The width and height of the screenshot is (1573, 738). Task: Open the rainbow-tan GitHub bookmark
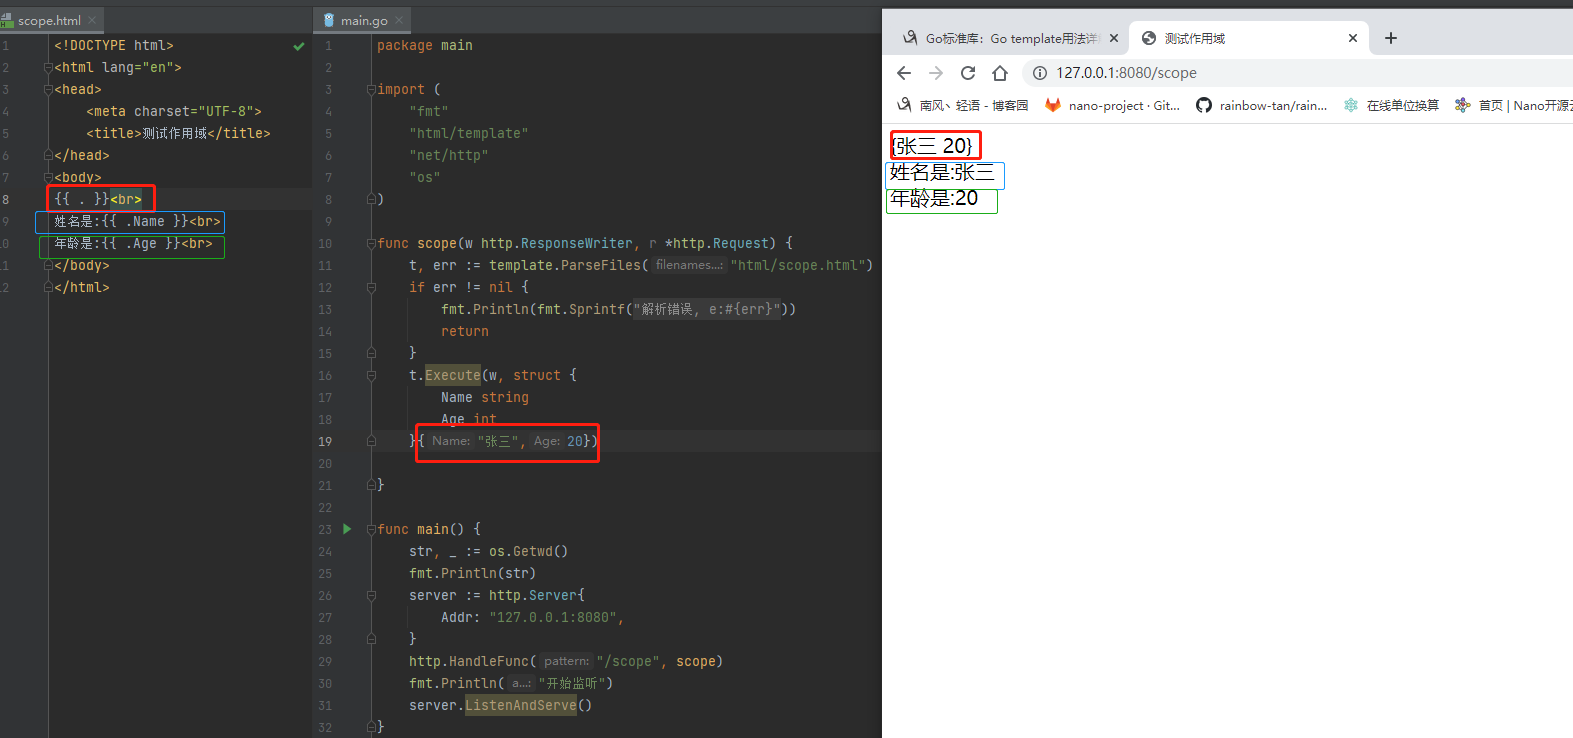(x=1262, y=105)
